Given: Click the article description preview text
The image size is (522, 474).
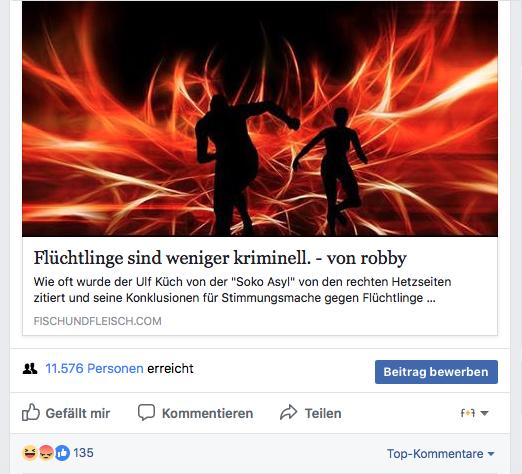Looking at the screenshot, I should pyautogui.click(x=242, y=290).
